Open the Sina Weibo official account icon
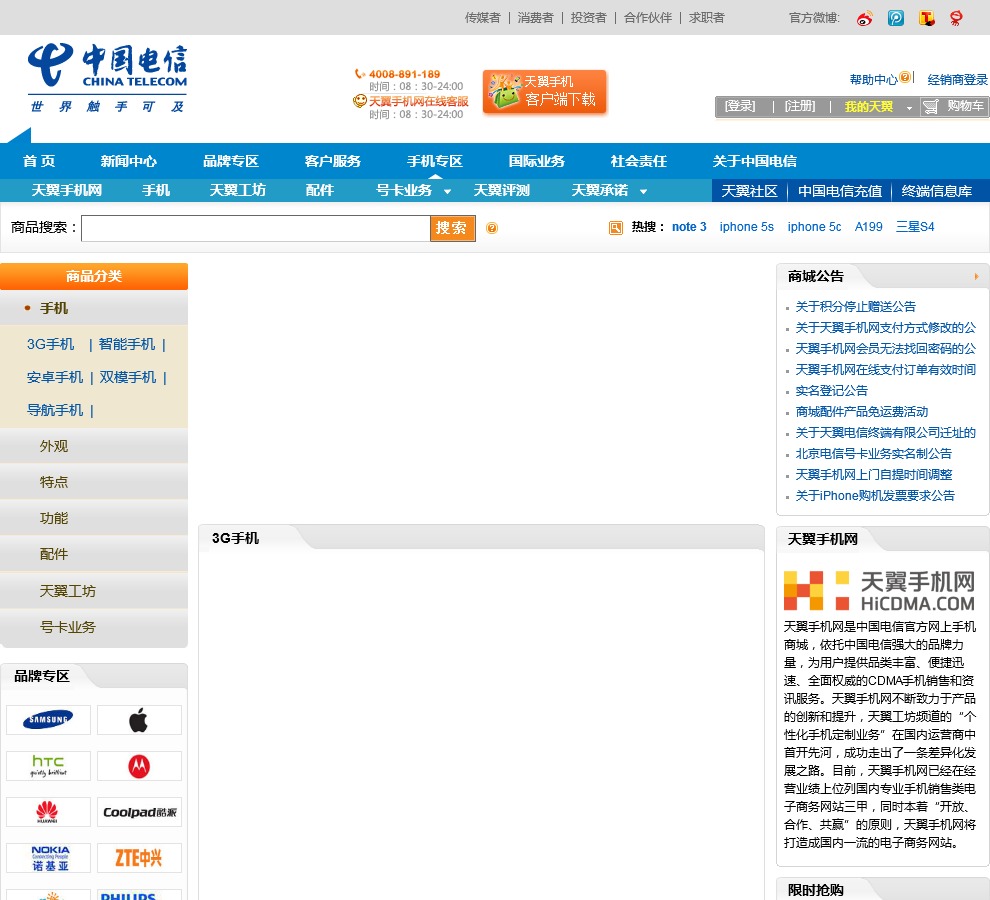The height and width of the screenshot is (900, 990). point(864,18)
